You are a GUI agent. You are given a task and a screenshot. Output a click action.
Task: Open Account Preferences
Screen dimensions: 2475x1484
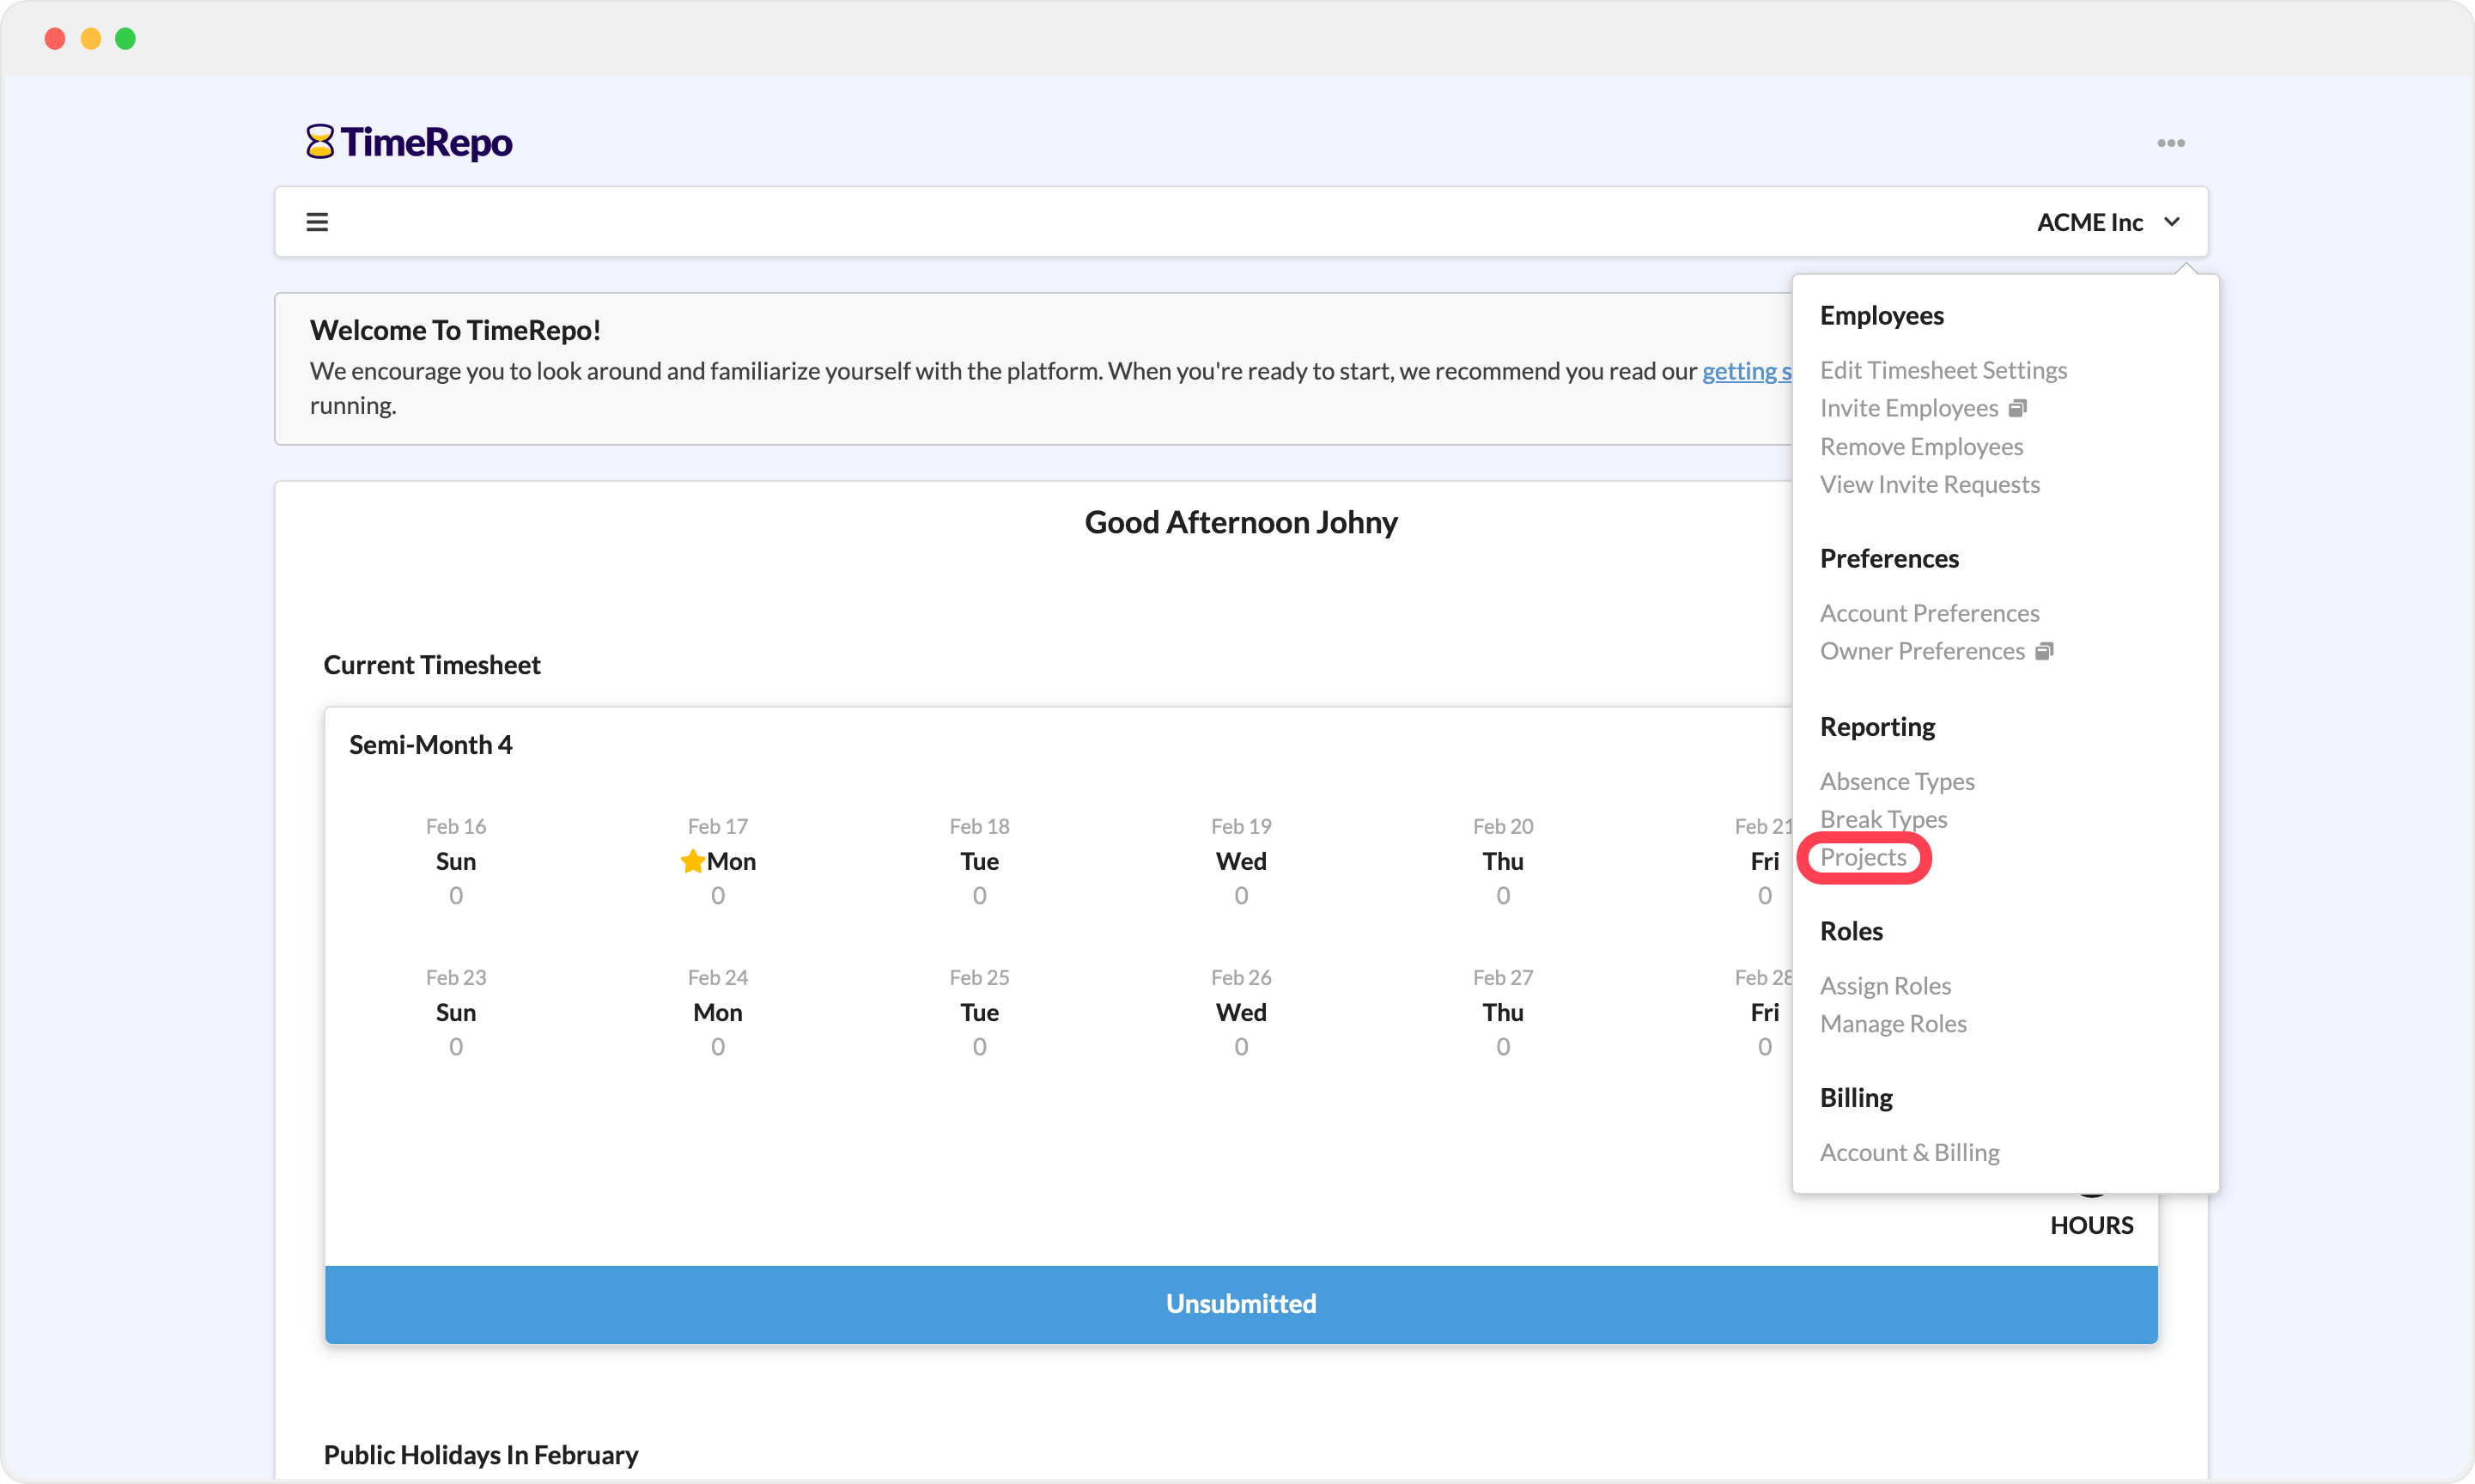pos(1929,613)
